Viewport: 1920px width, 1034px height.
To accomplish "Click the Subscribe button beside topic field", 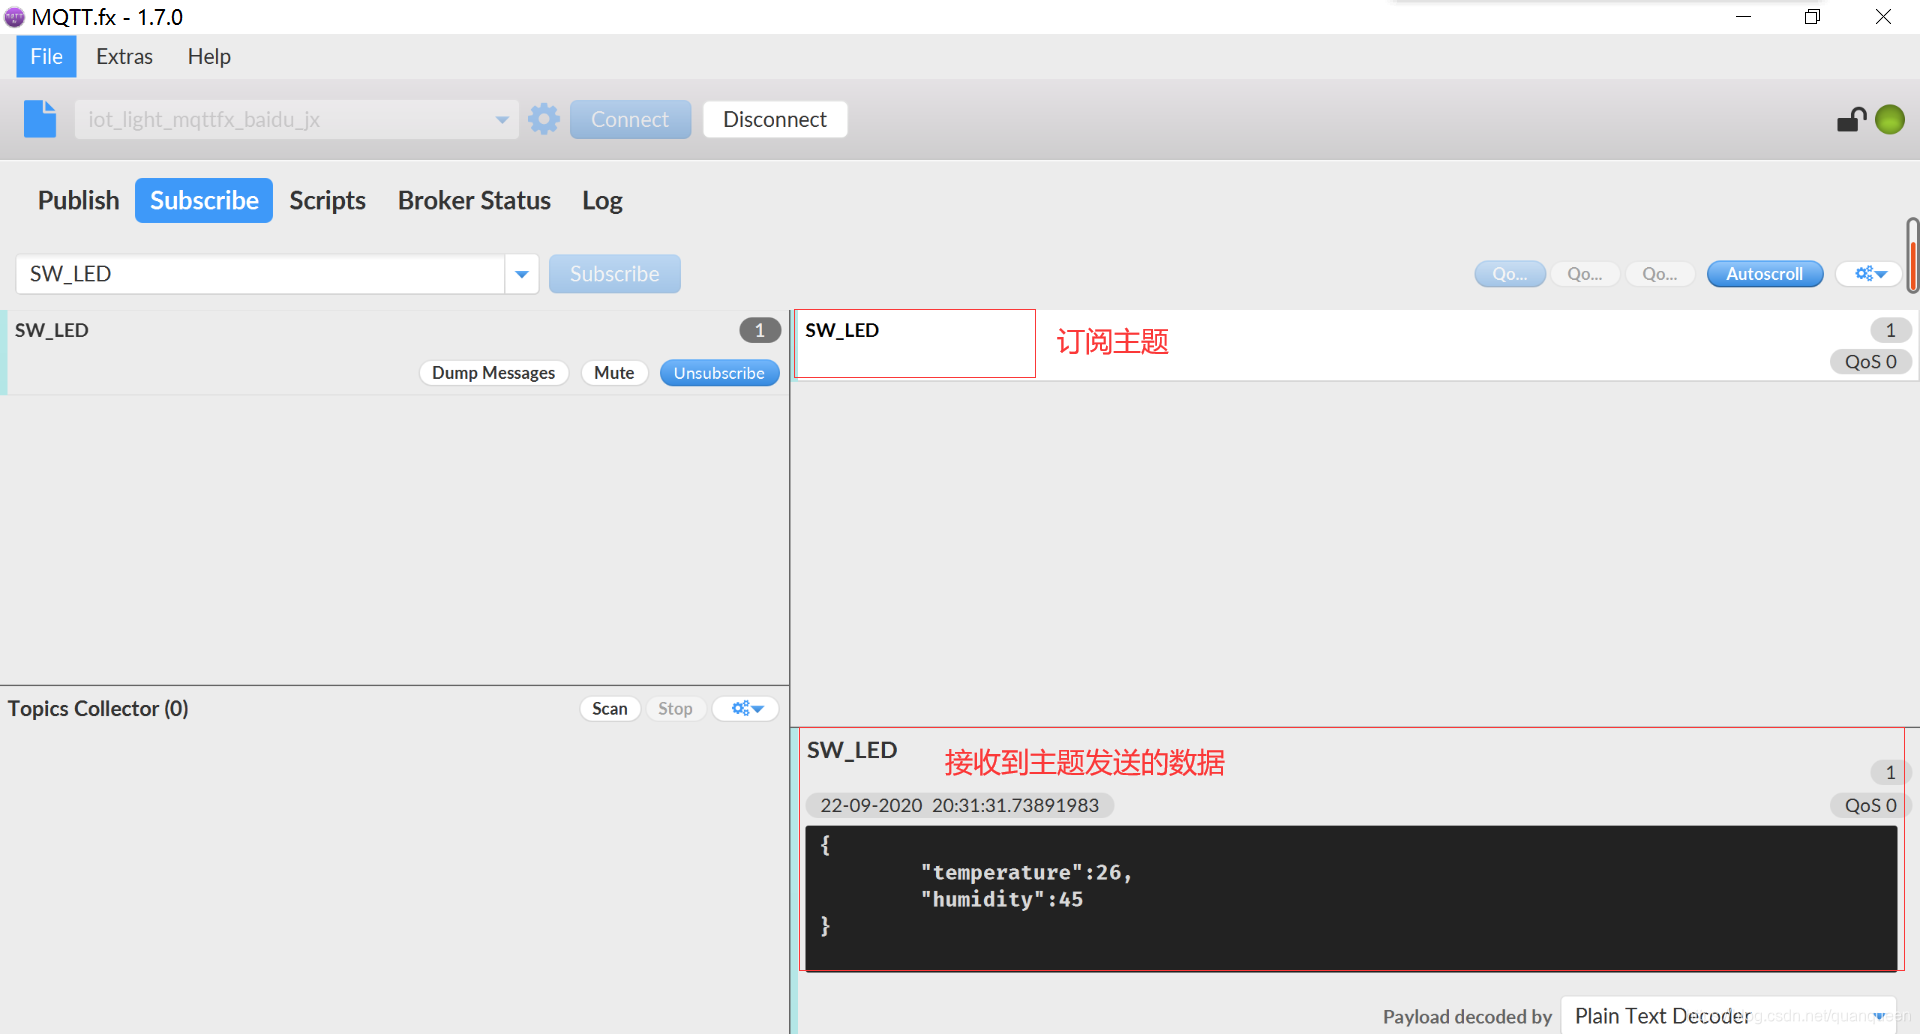I will click(614, 274).
